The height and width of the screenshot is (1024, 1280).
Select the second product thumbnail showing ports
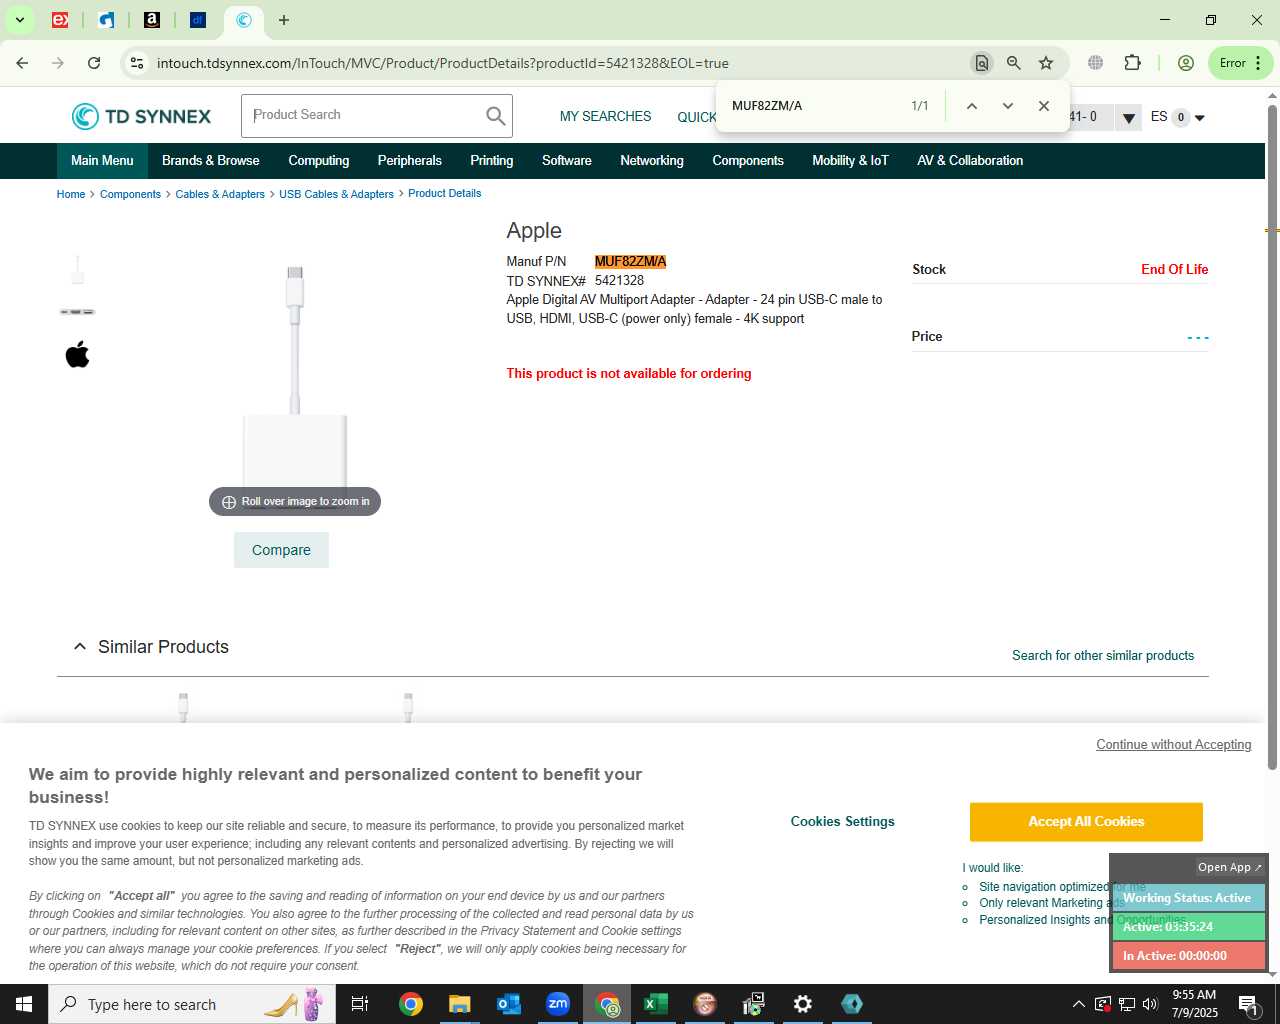tap(77, 312)
